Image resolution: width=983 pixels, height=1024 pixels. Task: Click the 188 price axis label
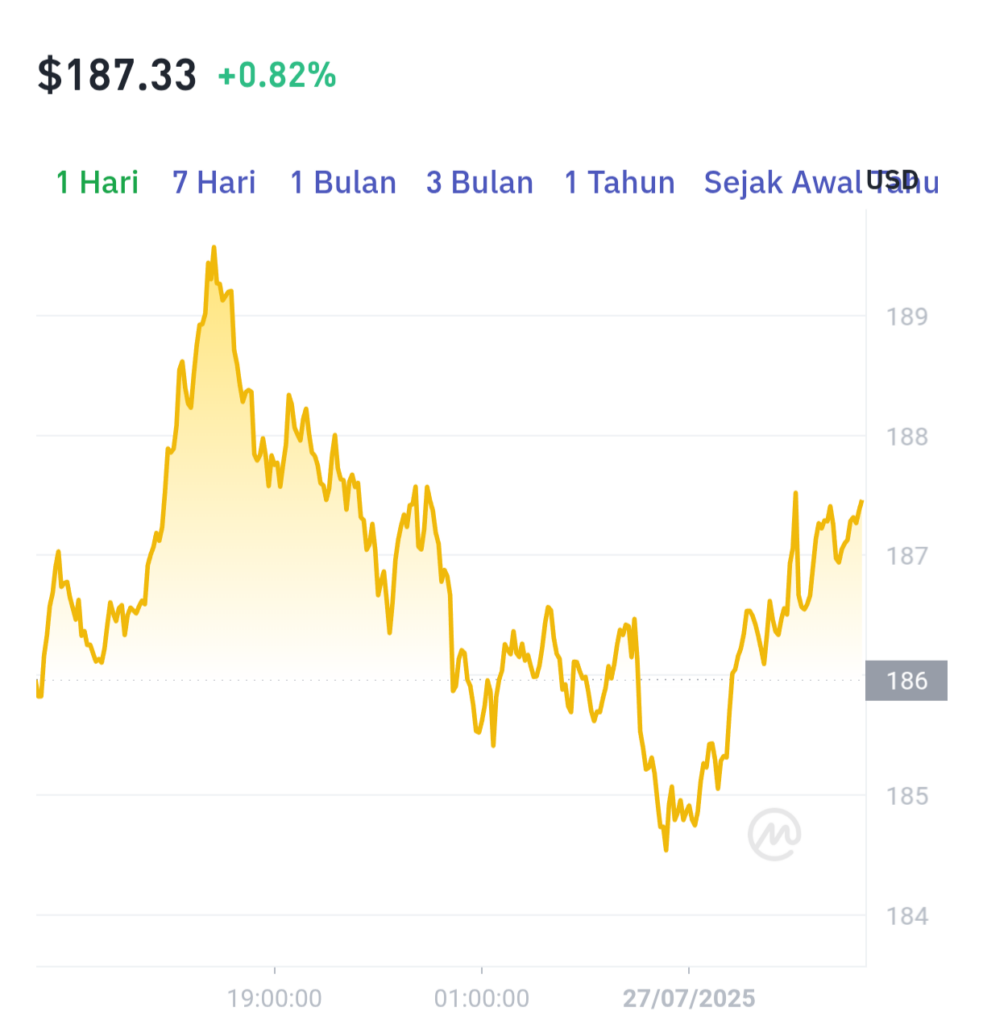click(907, 436)
